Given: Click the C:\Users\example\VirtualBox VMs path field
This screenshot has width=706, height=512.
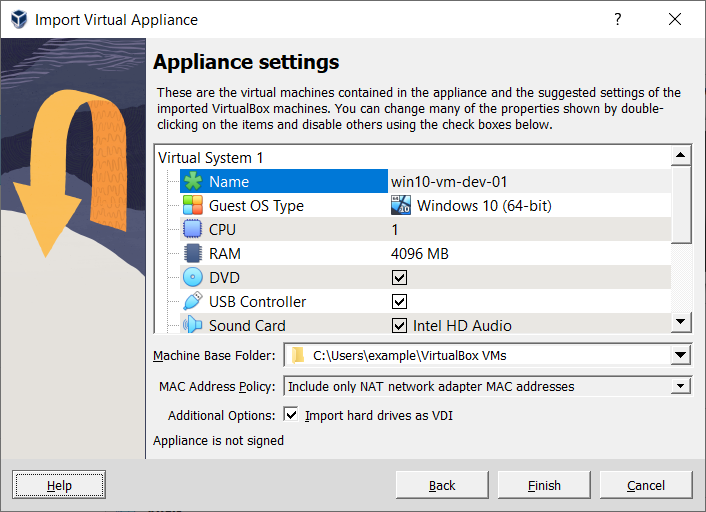Looking at the screenshot, I should (477, 355).
